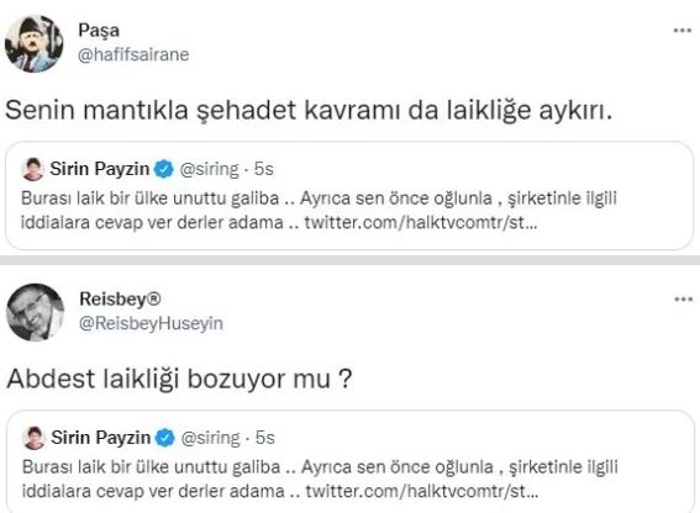Open more options on Paşa's tweet

[x=682, y=30]
